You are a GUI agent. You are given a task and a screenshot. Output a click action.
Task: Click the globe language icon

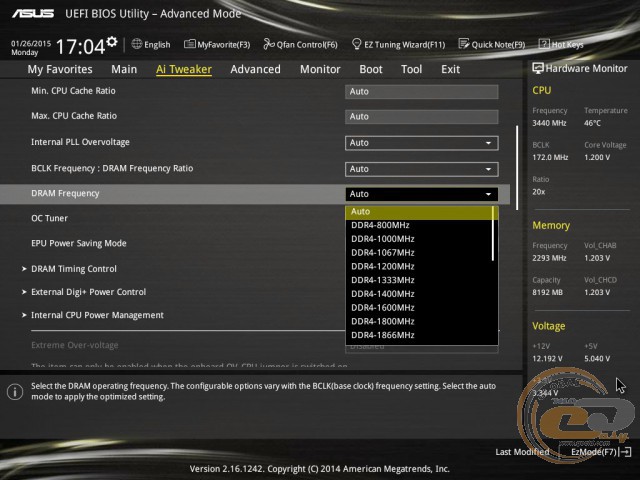click(x=137, y=44)
